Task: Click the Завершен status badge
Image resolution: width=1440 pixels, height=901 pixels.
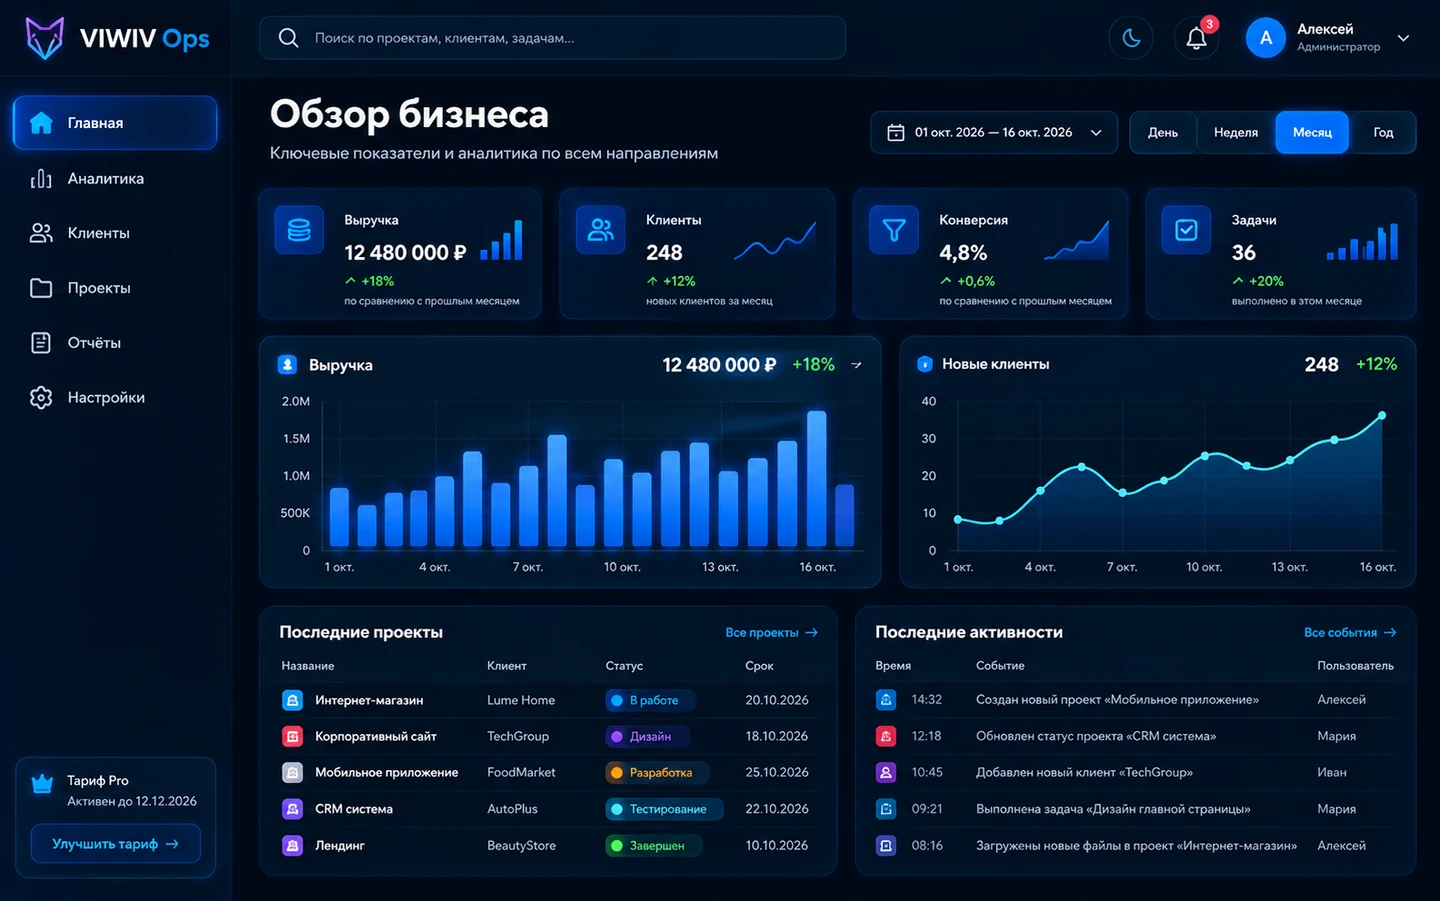Action: coord(653,845)
